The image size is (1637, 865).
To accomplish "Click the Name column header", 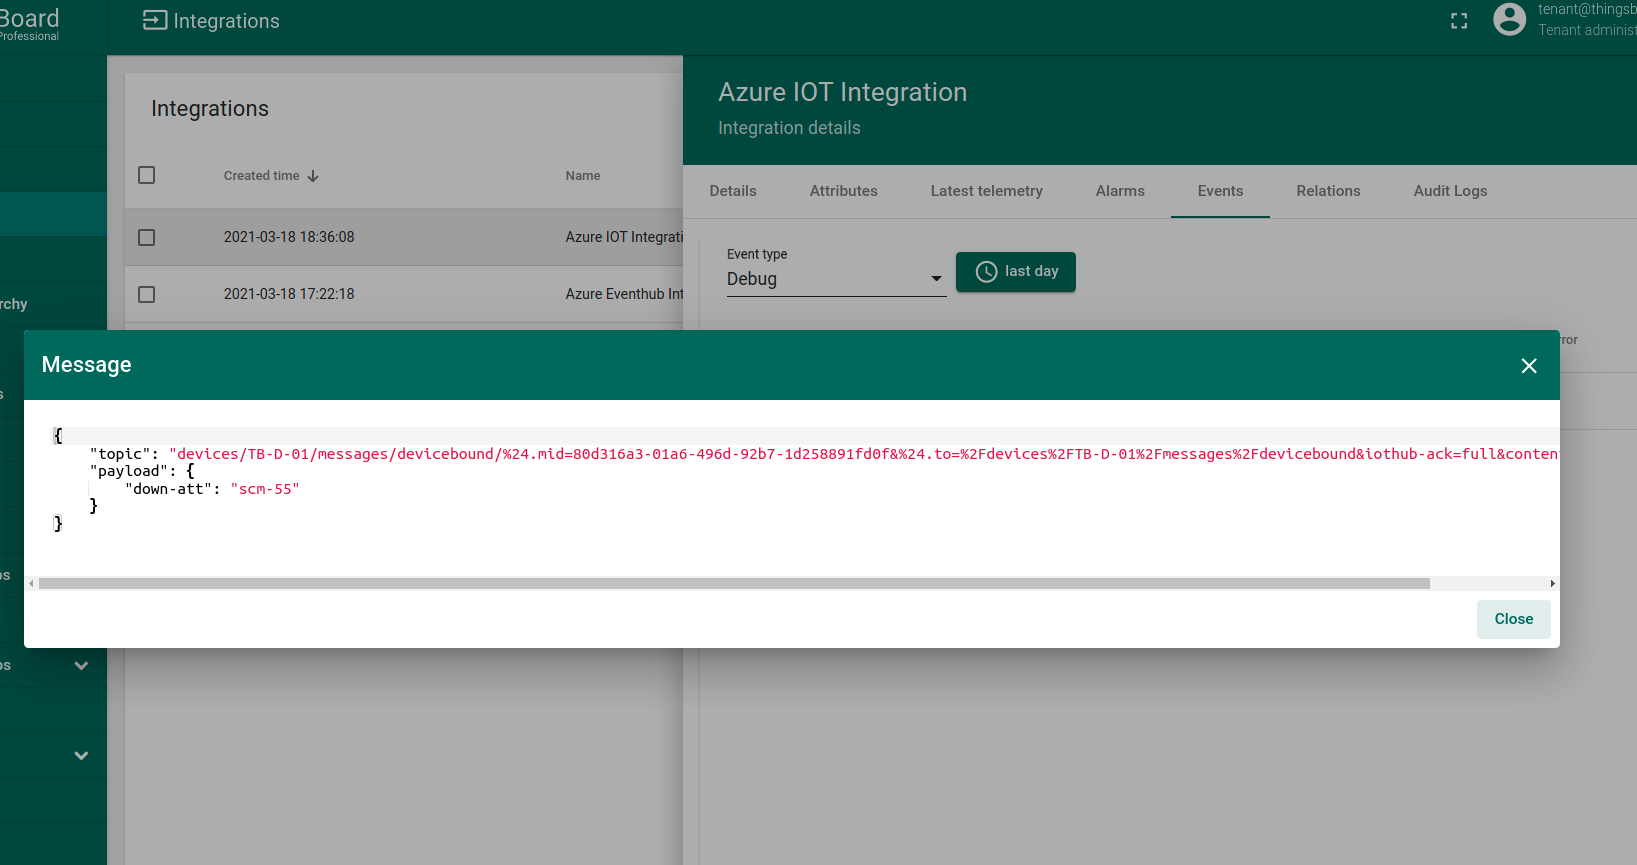I will coord(583,176).
